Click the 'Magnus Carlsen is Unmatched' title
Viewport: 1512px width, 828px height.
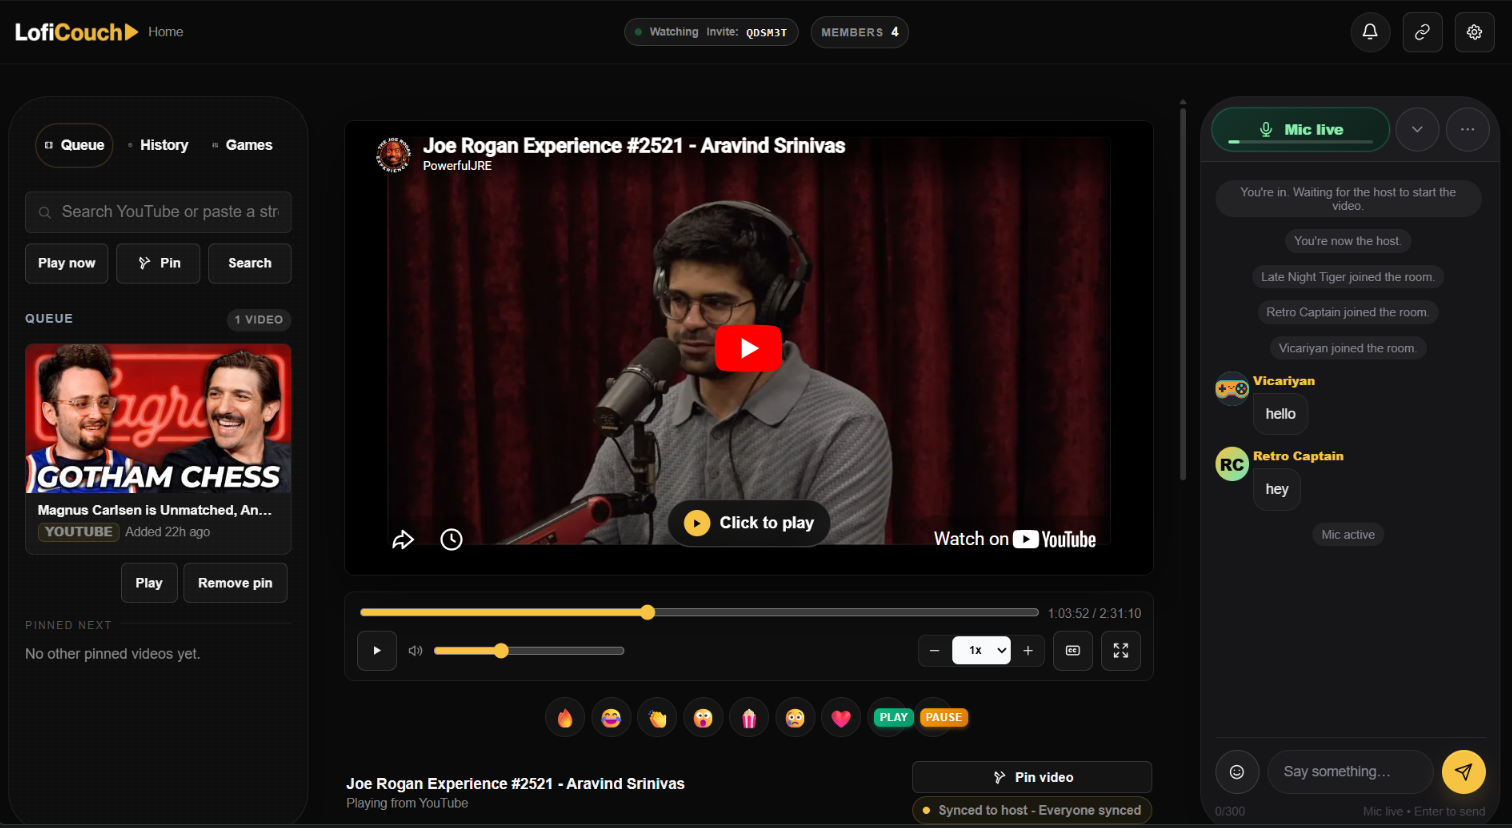[x=155, y=510]
